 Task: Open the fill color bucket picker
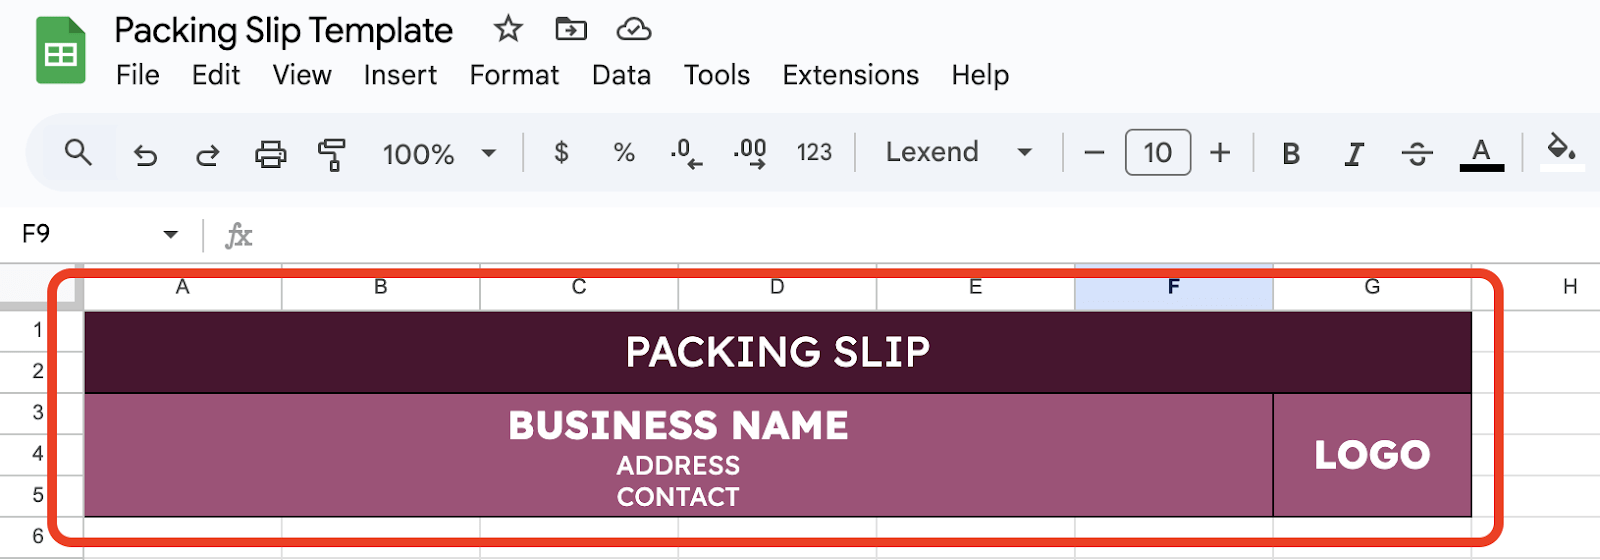point(1561,150)
